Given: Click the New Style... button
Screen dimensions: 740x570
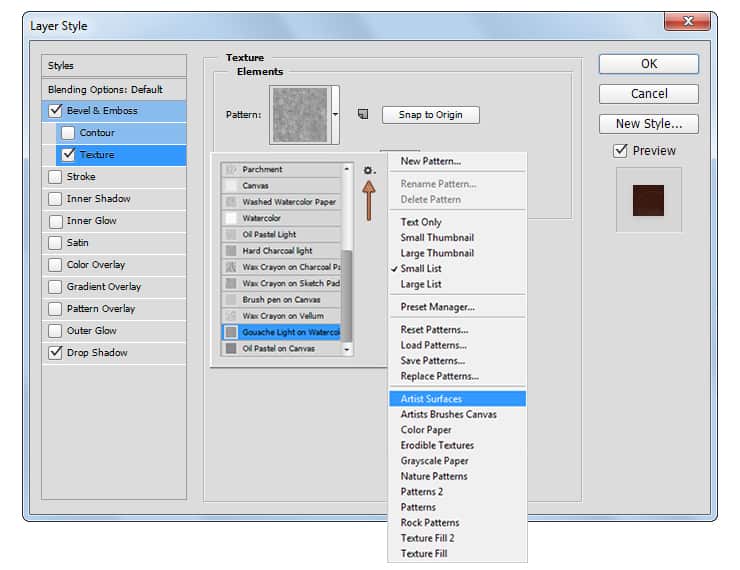Looking at the screenshot, I should click(x=648, y=124).
